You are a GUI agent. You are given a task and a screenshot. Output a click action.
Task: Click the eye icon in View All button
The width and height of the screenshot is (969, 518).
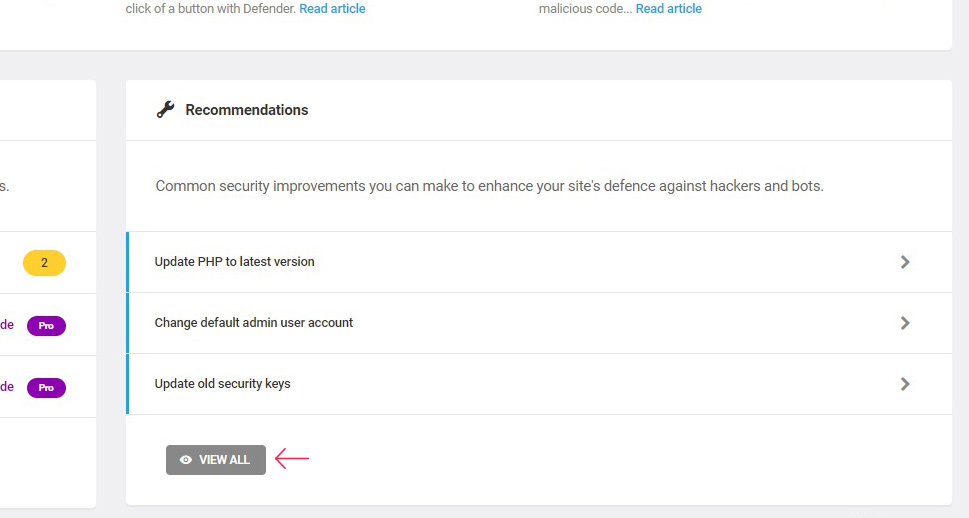pos(185,460)
